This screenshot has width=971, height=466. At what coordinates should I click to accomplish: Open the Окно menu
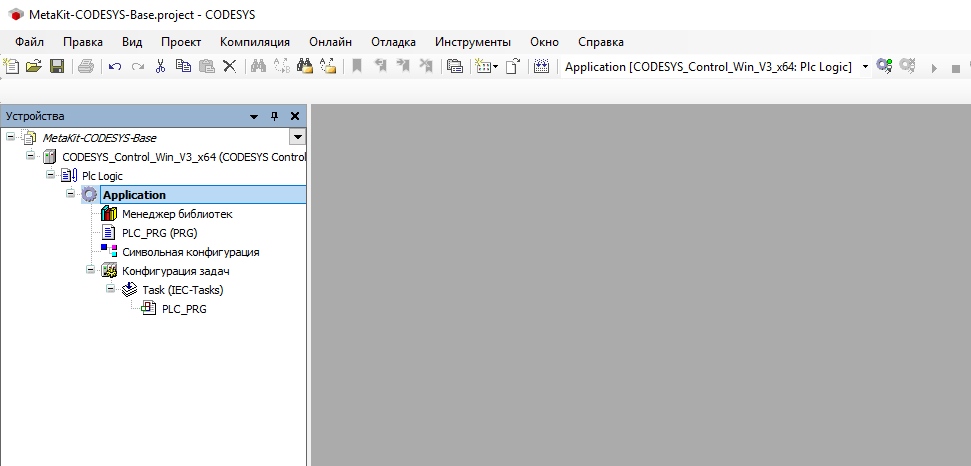(x=544, y=42)
